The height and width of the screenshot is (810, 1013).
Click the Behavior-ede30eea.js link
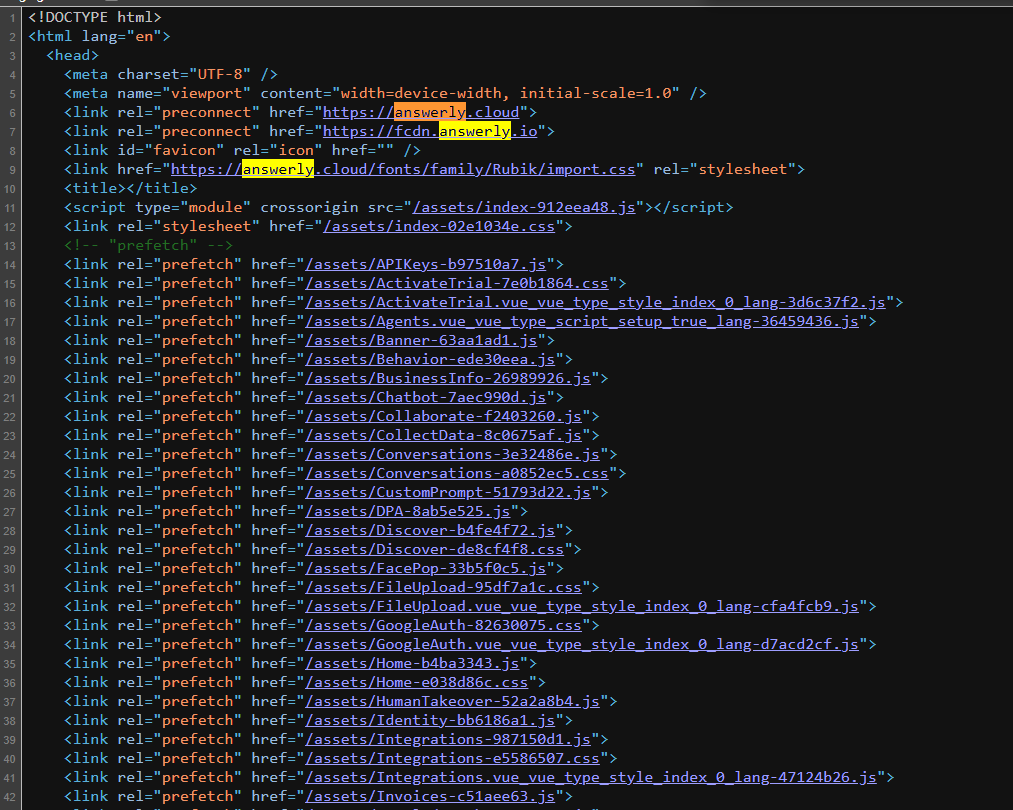coord(430,359)
